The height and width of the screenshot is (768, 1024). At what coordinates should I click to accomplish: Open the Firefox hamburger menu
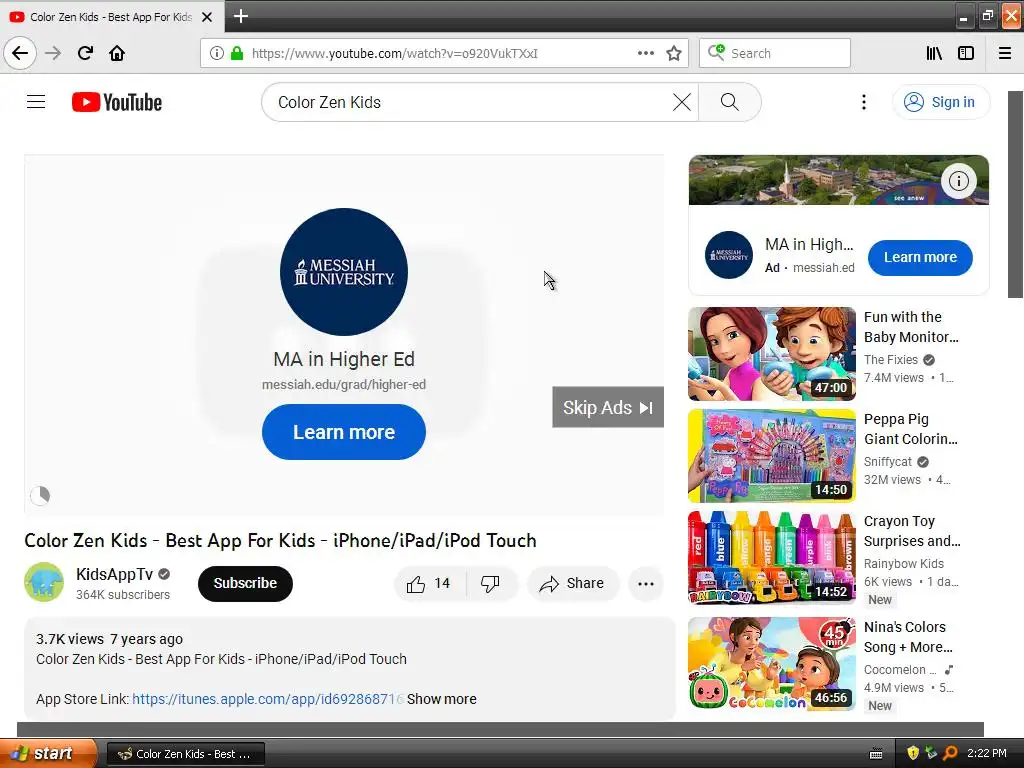click(x=1005, y=53)
